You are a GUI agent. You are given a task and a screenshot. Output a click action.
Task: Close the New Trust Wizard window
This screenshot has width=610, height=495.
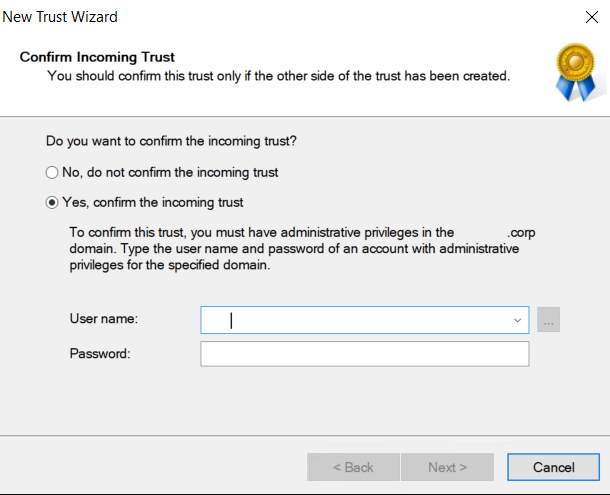click(x=590, y=17)
